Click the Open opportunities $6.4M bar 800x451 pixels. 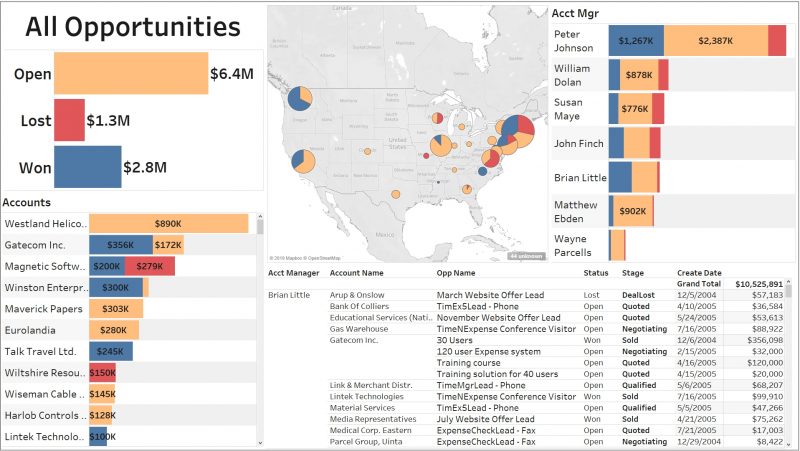pyautogui.click(x=131, y=73)
